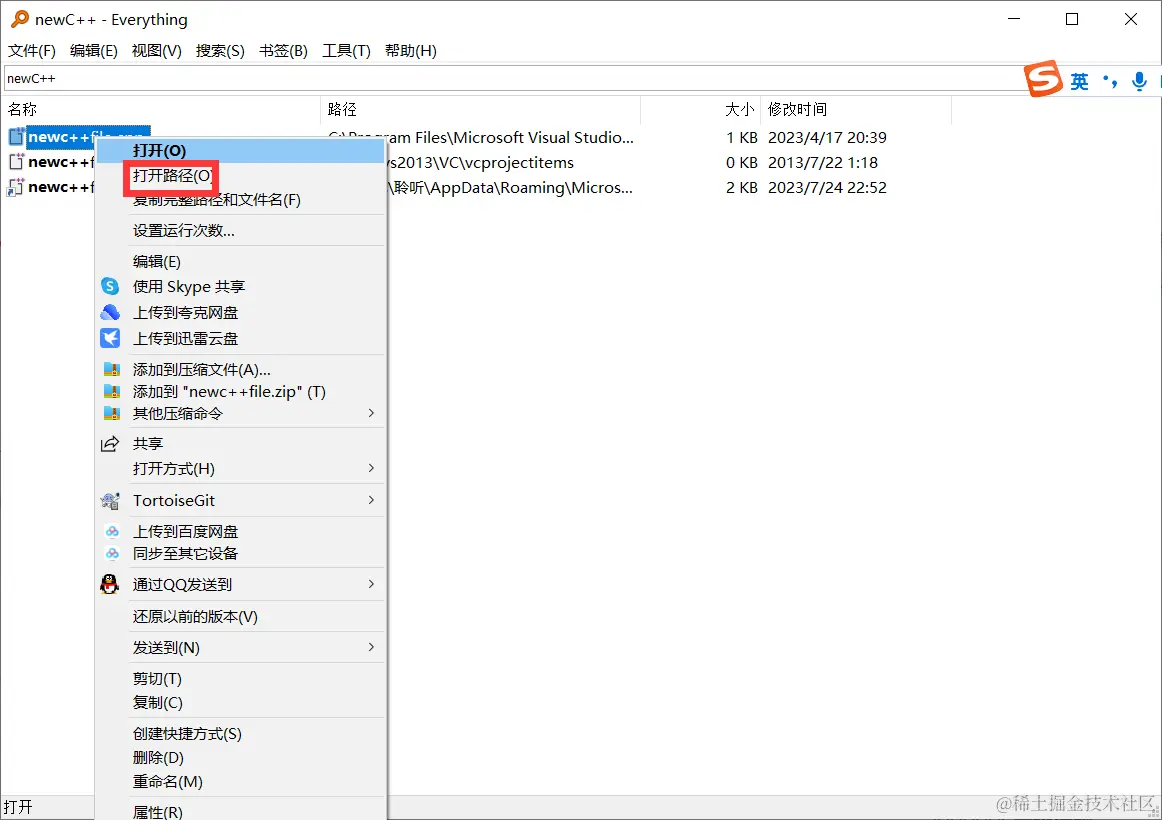Click the Sogou S input method logo

tap(1043, 79)
